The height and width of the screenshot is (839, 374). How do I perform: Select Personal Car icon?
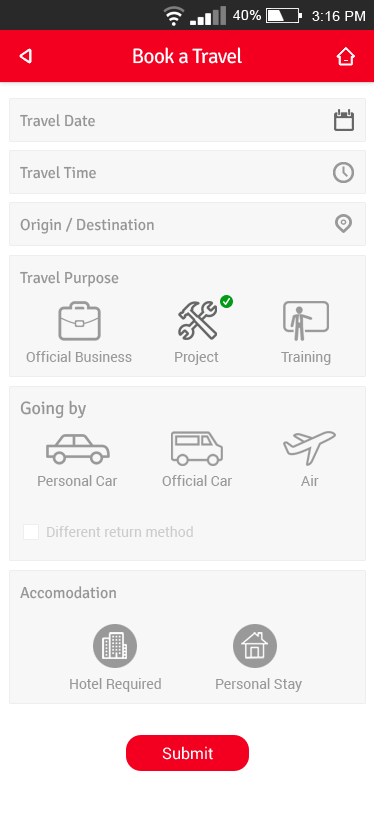[x=78, y=448]
